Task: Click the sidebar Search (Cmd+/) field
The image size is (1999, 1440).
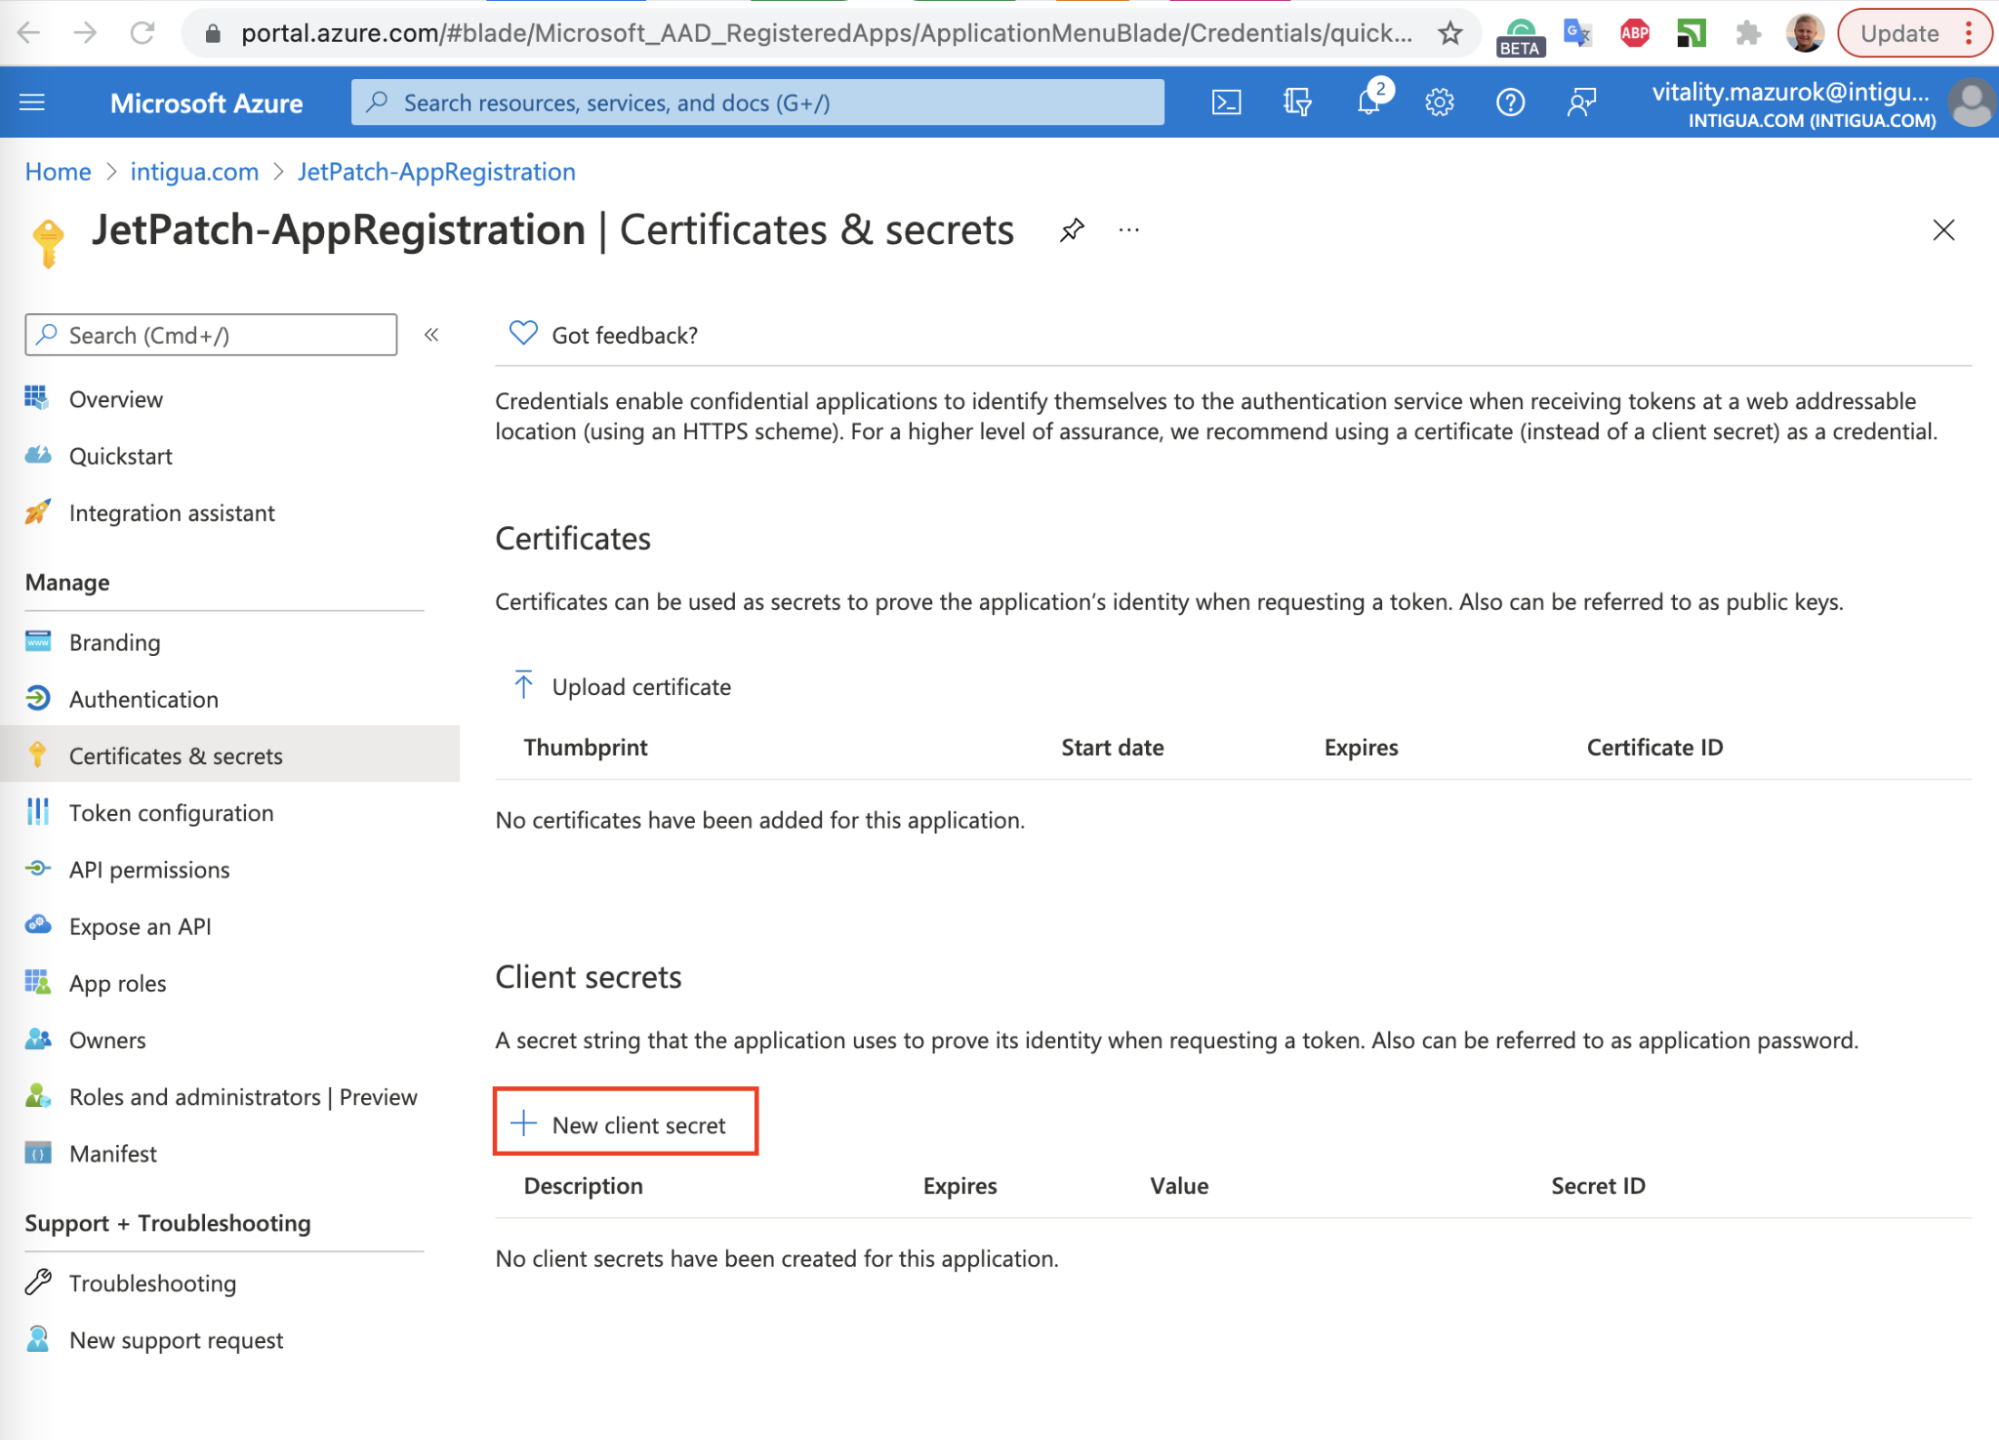Action: tap(211, 335)
